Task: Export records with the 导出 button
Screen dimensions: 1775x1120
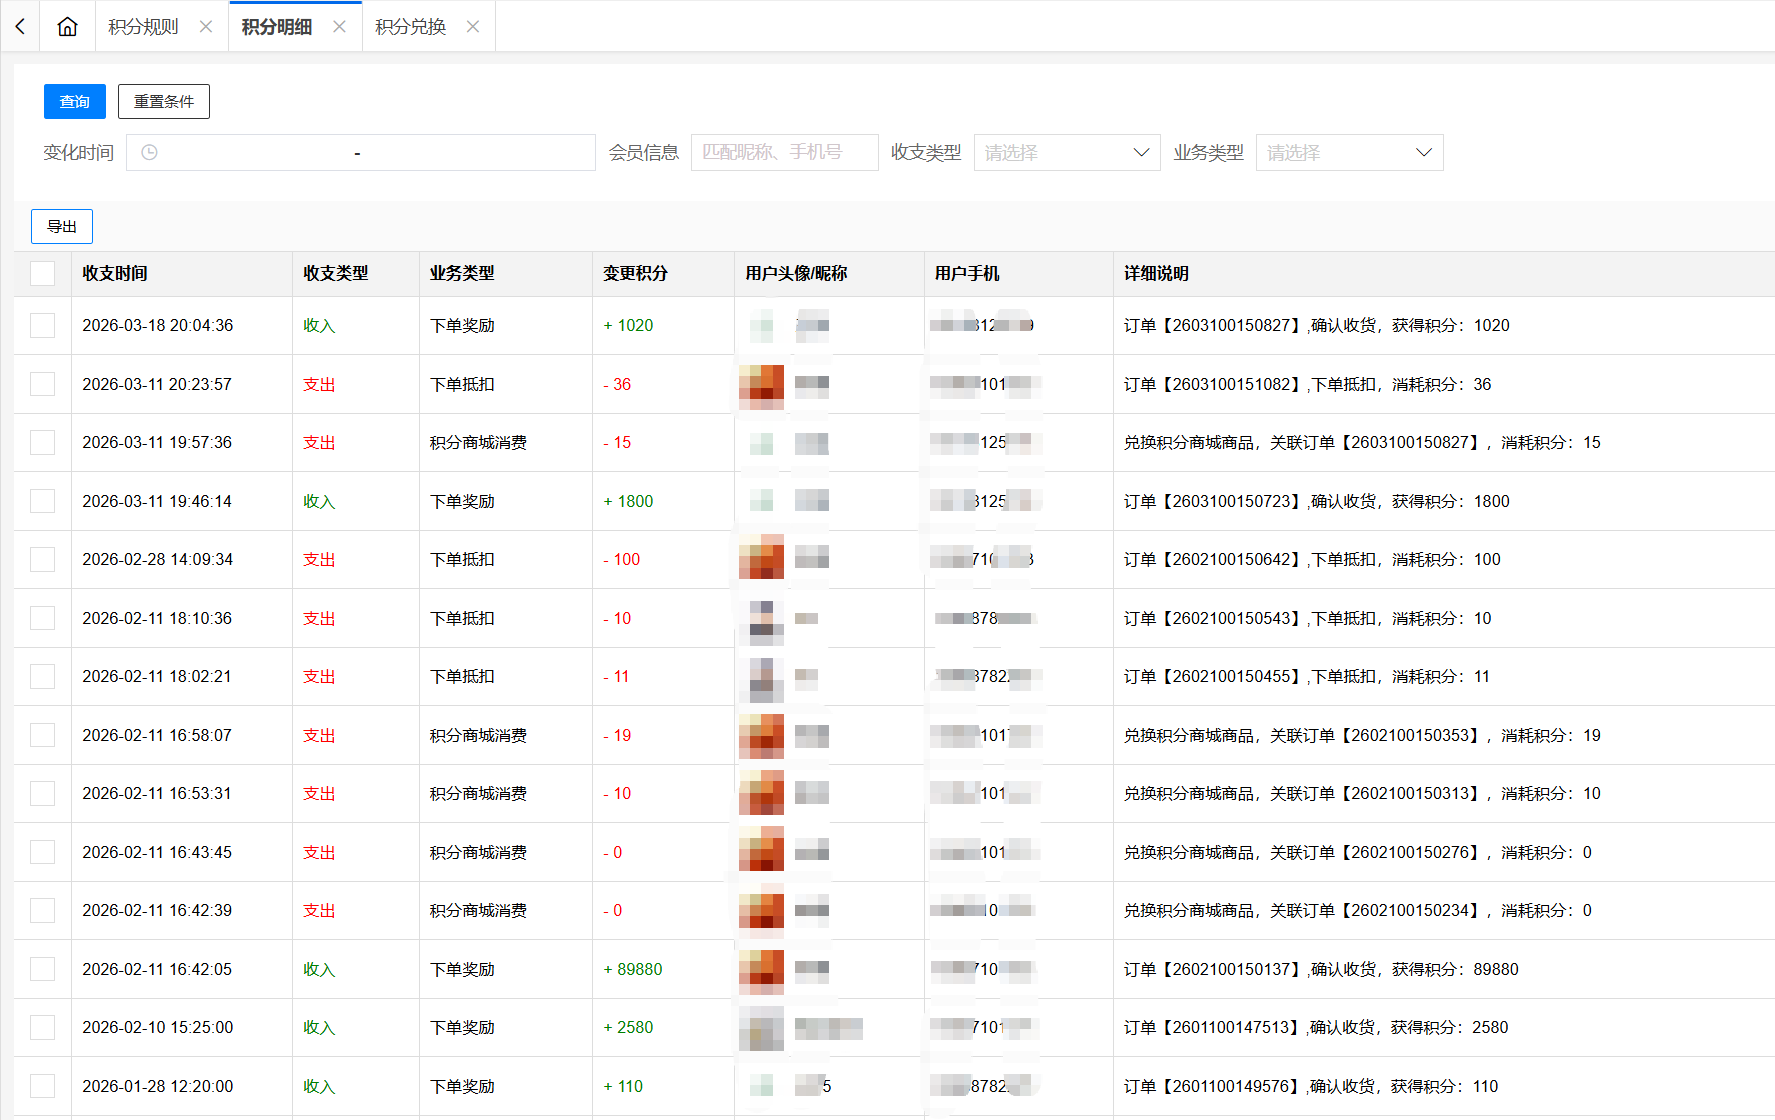Action: click(x=62, y=227)
